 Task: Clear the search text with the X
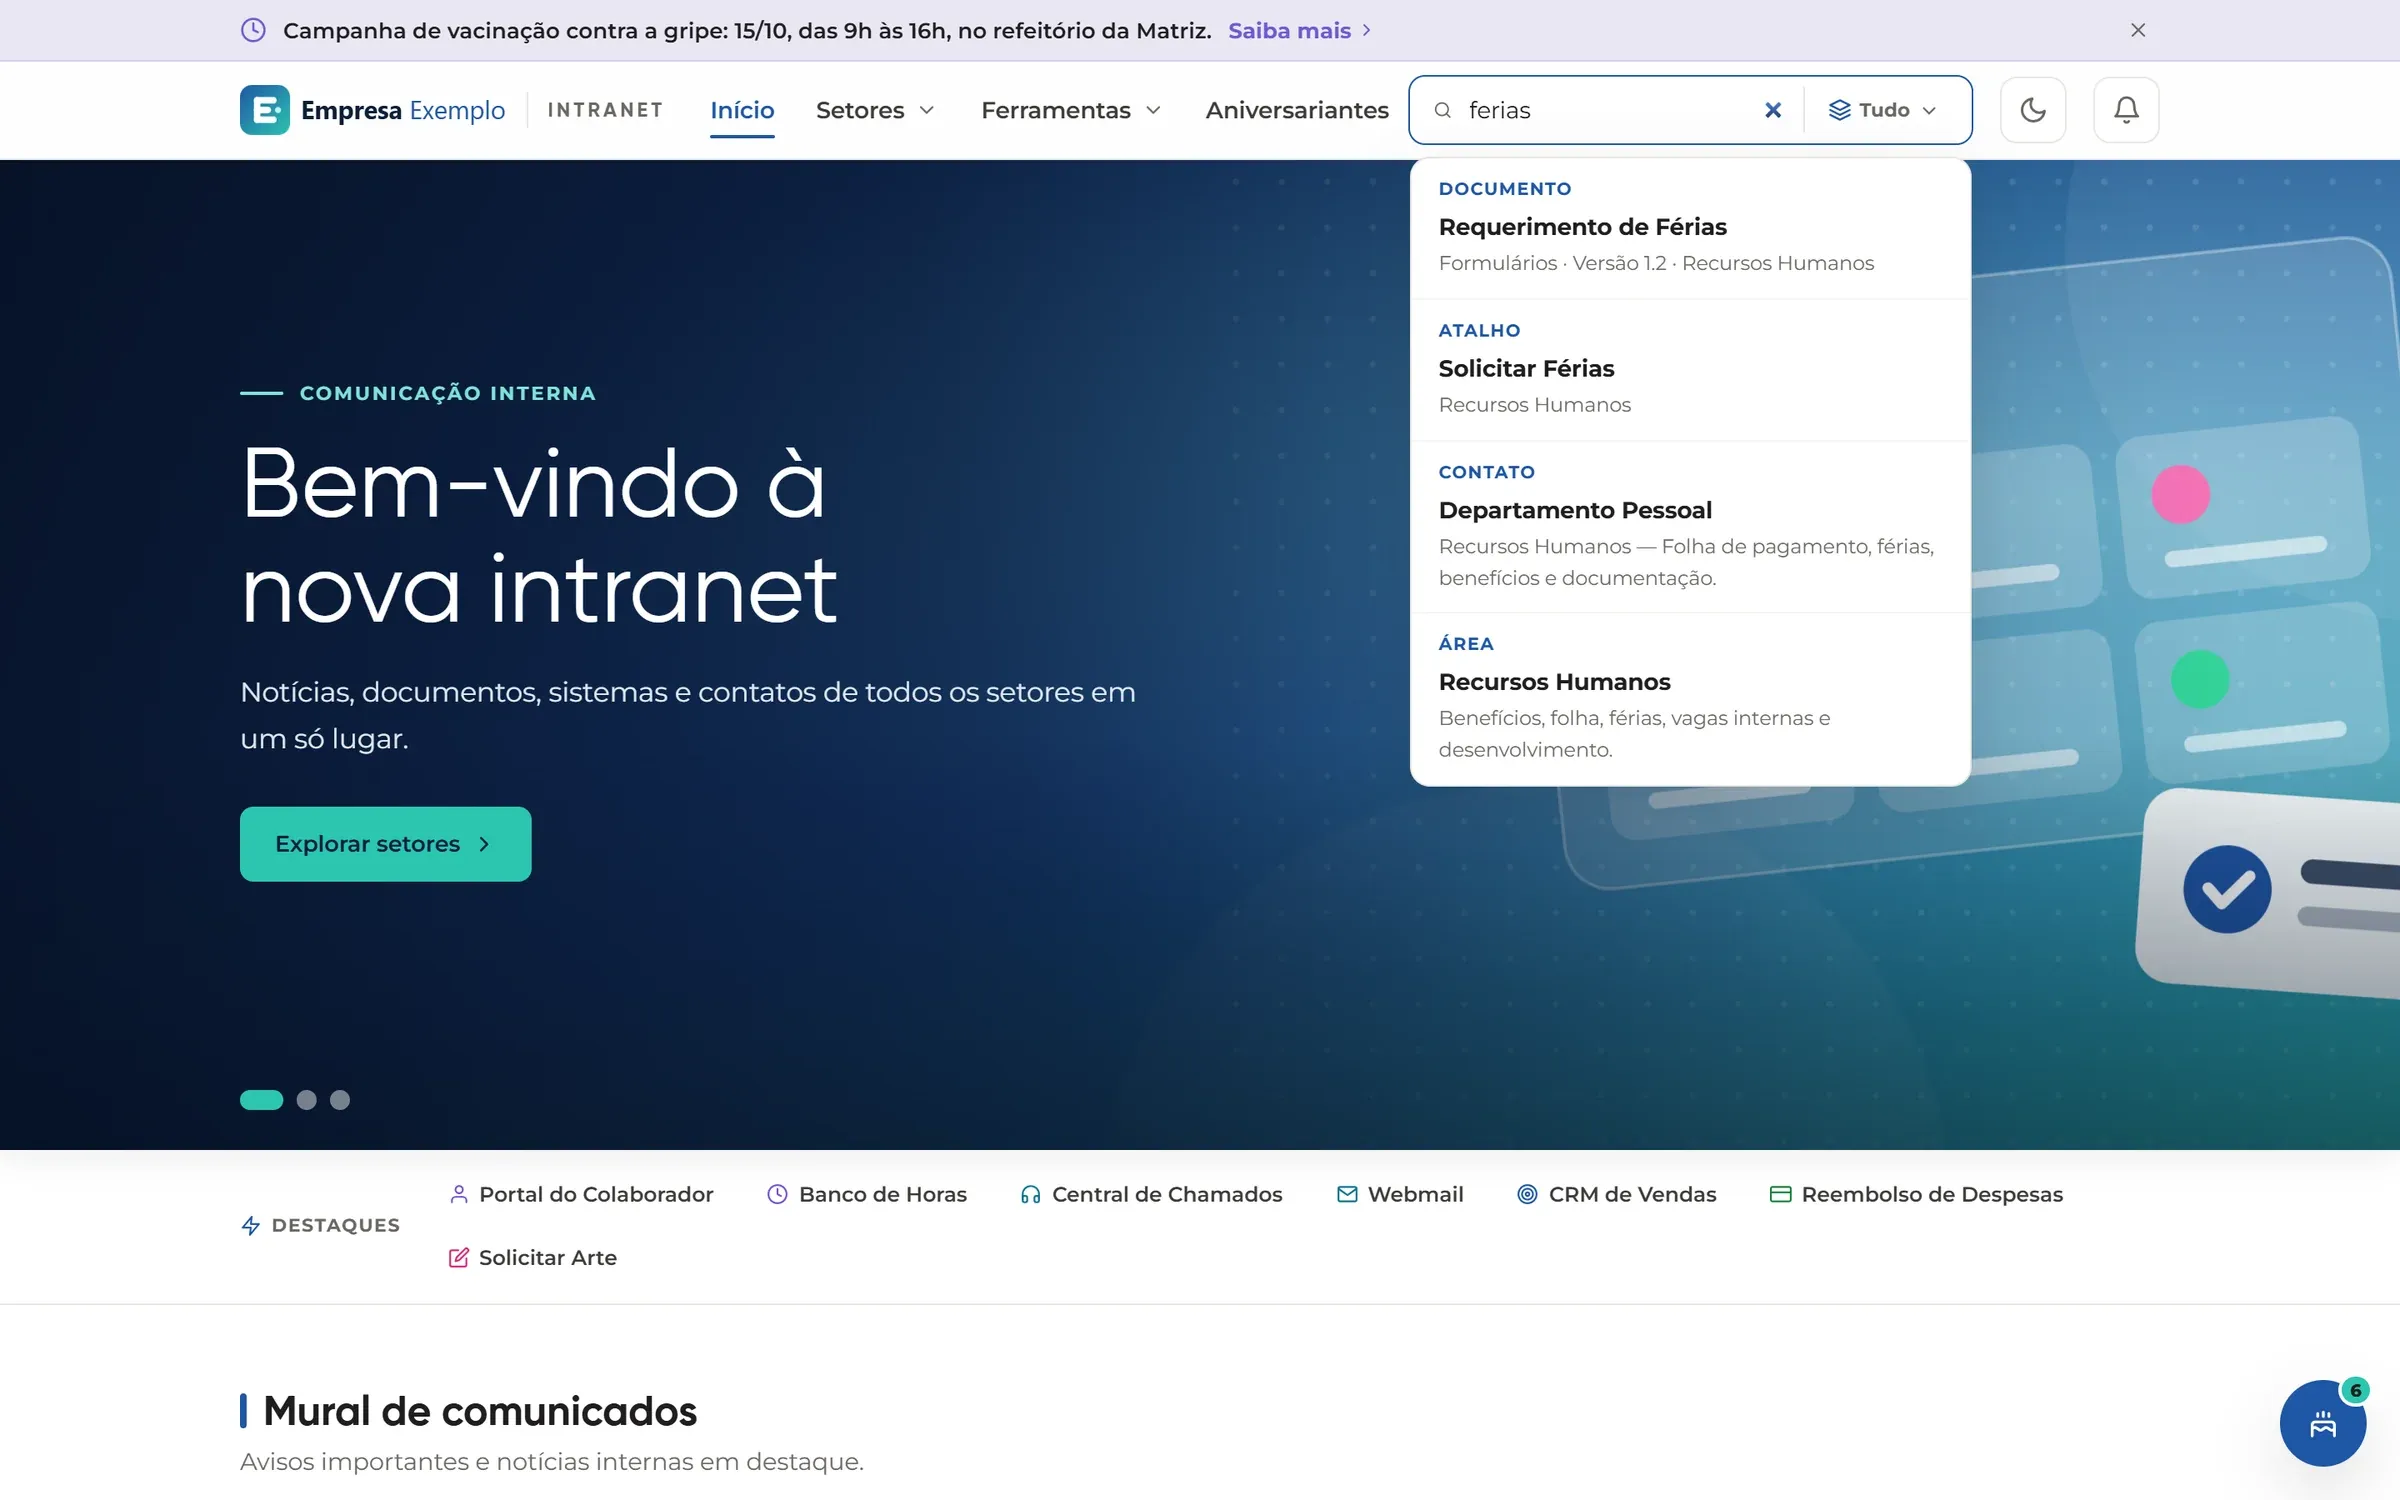tap(1773, 110)
